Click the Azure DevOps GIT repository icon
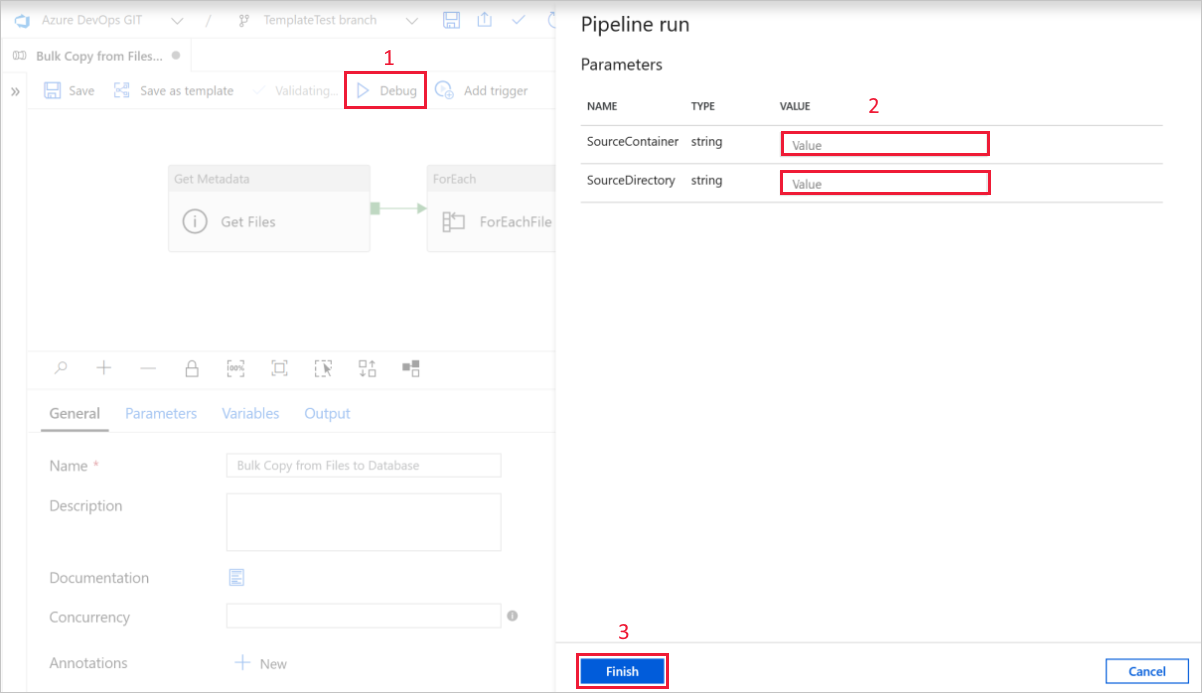The width and height of the screenshot is (1202, 693). click(x=21, y=20)
